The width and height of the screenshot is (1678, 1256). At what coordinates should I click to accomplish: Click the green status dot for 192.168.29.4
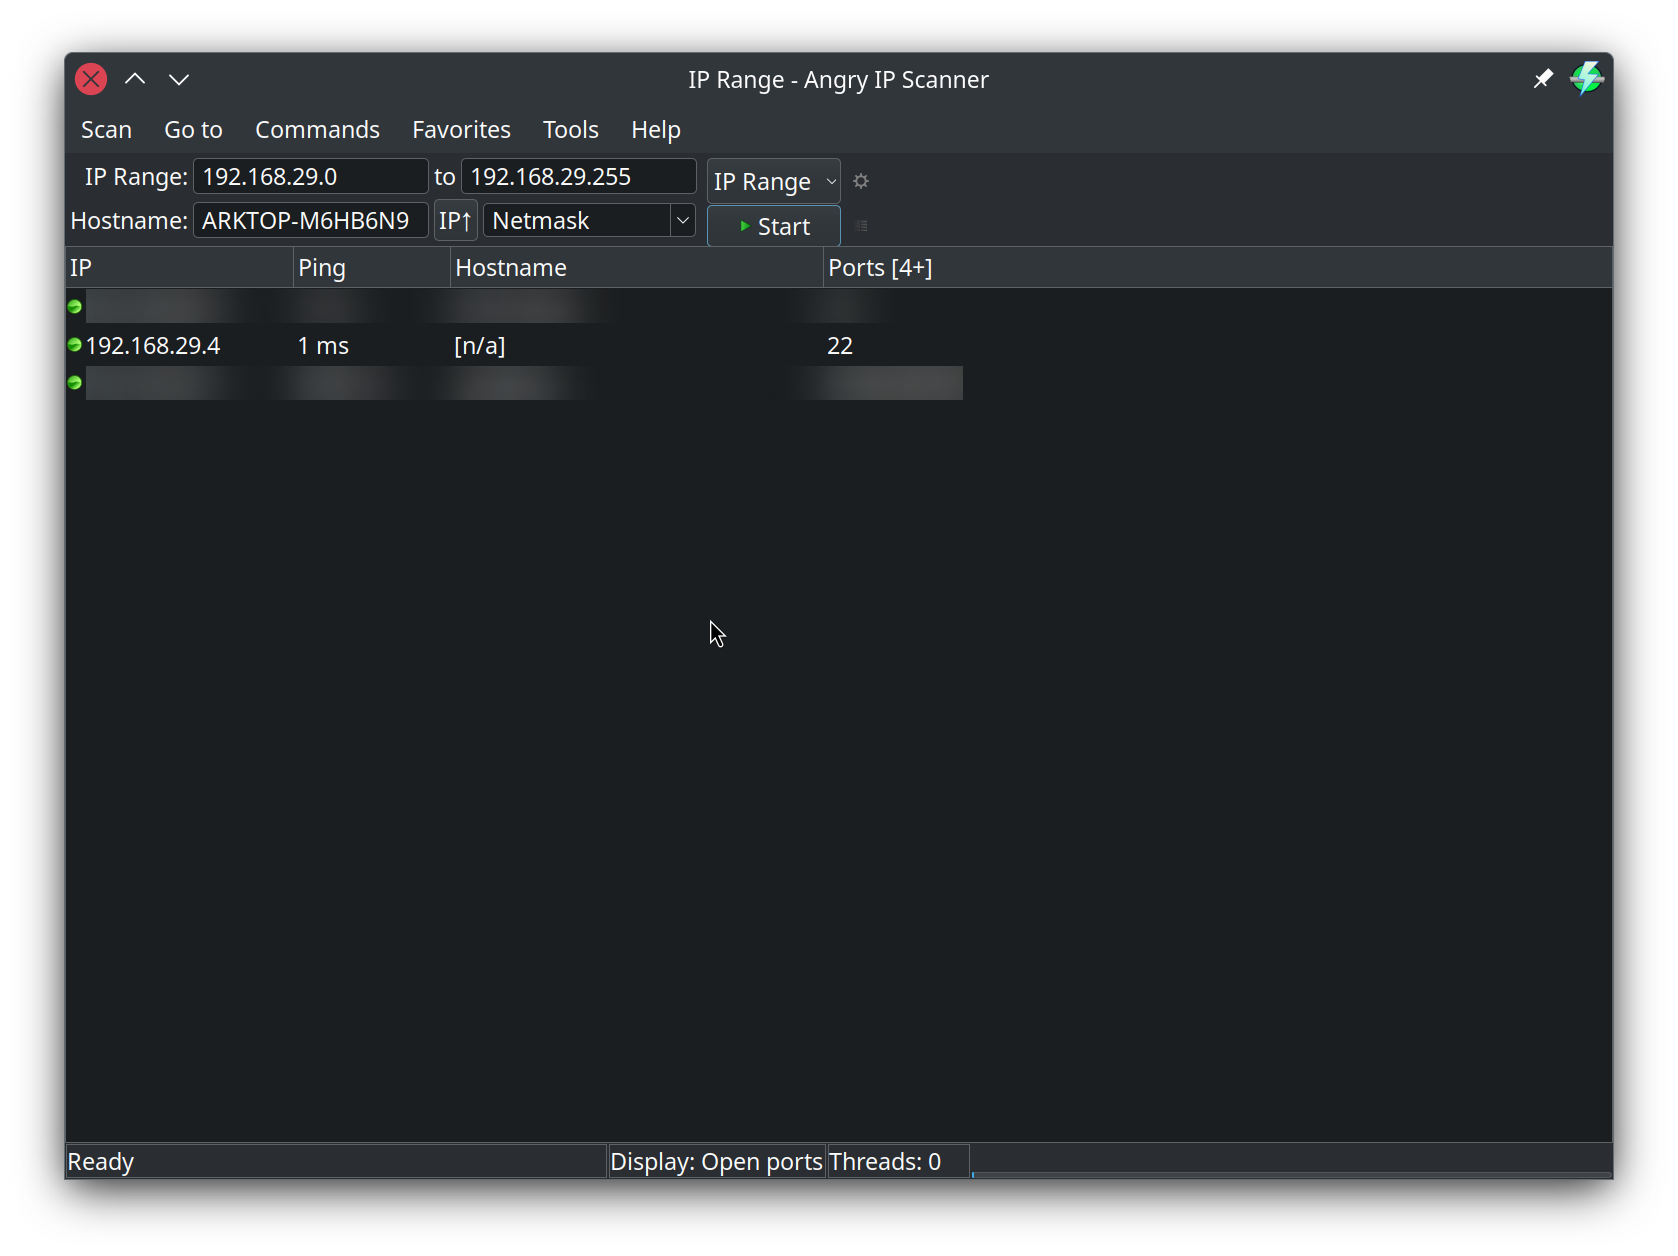tap(75, 345)
